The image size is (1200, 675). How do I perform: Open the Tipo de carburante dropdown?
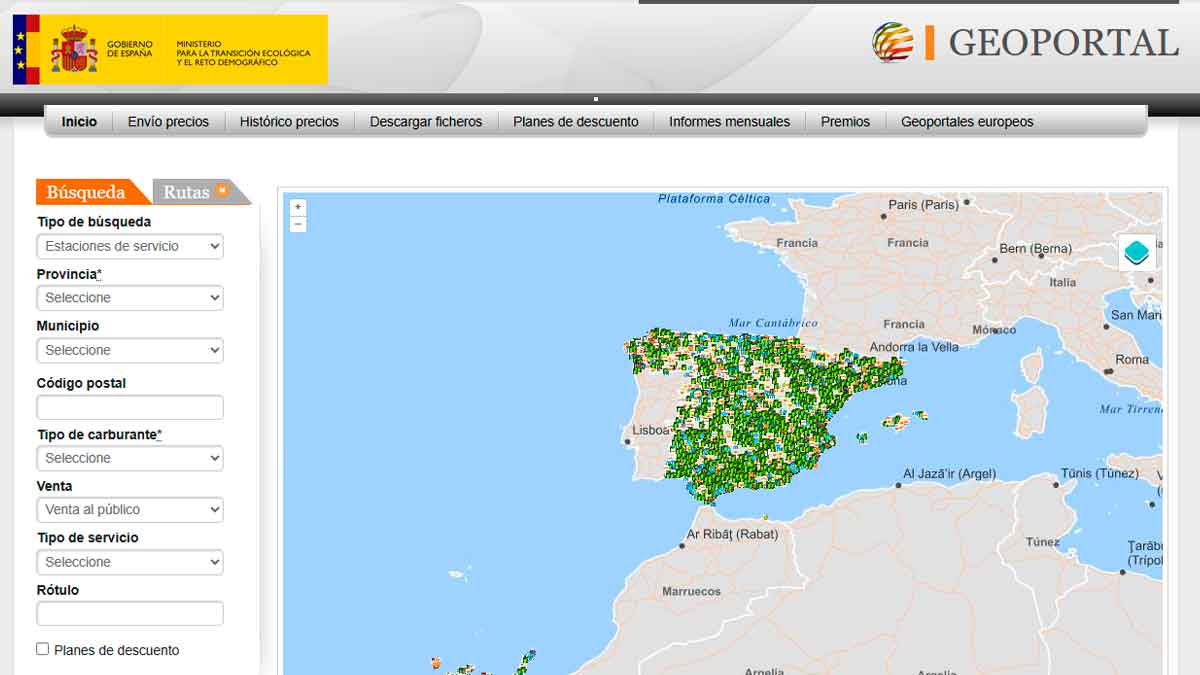pyautogui.click(x=130, y=458)
